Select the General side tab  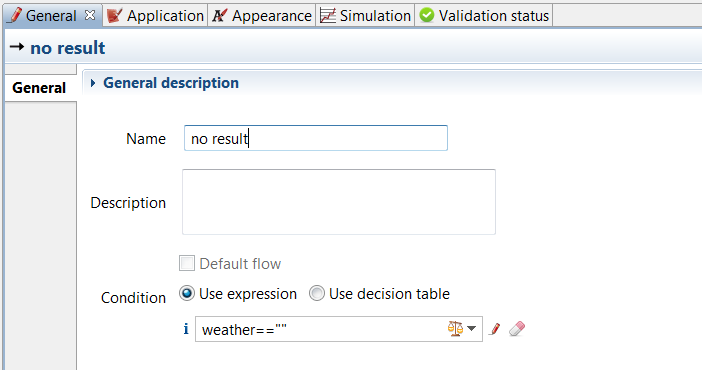click(39, 88)
